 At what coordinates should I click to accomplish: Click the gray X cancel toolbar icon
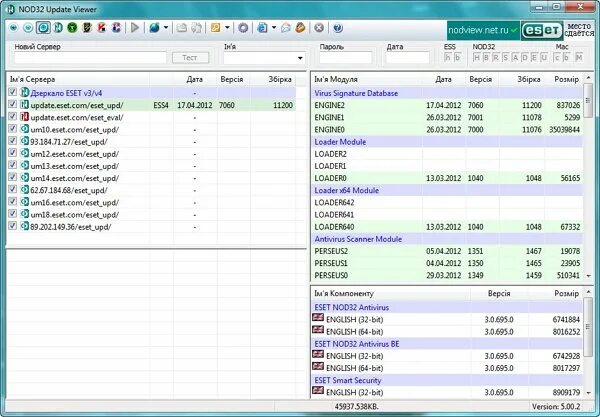click(319, 28)
